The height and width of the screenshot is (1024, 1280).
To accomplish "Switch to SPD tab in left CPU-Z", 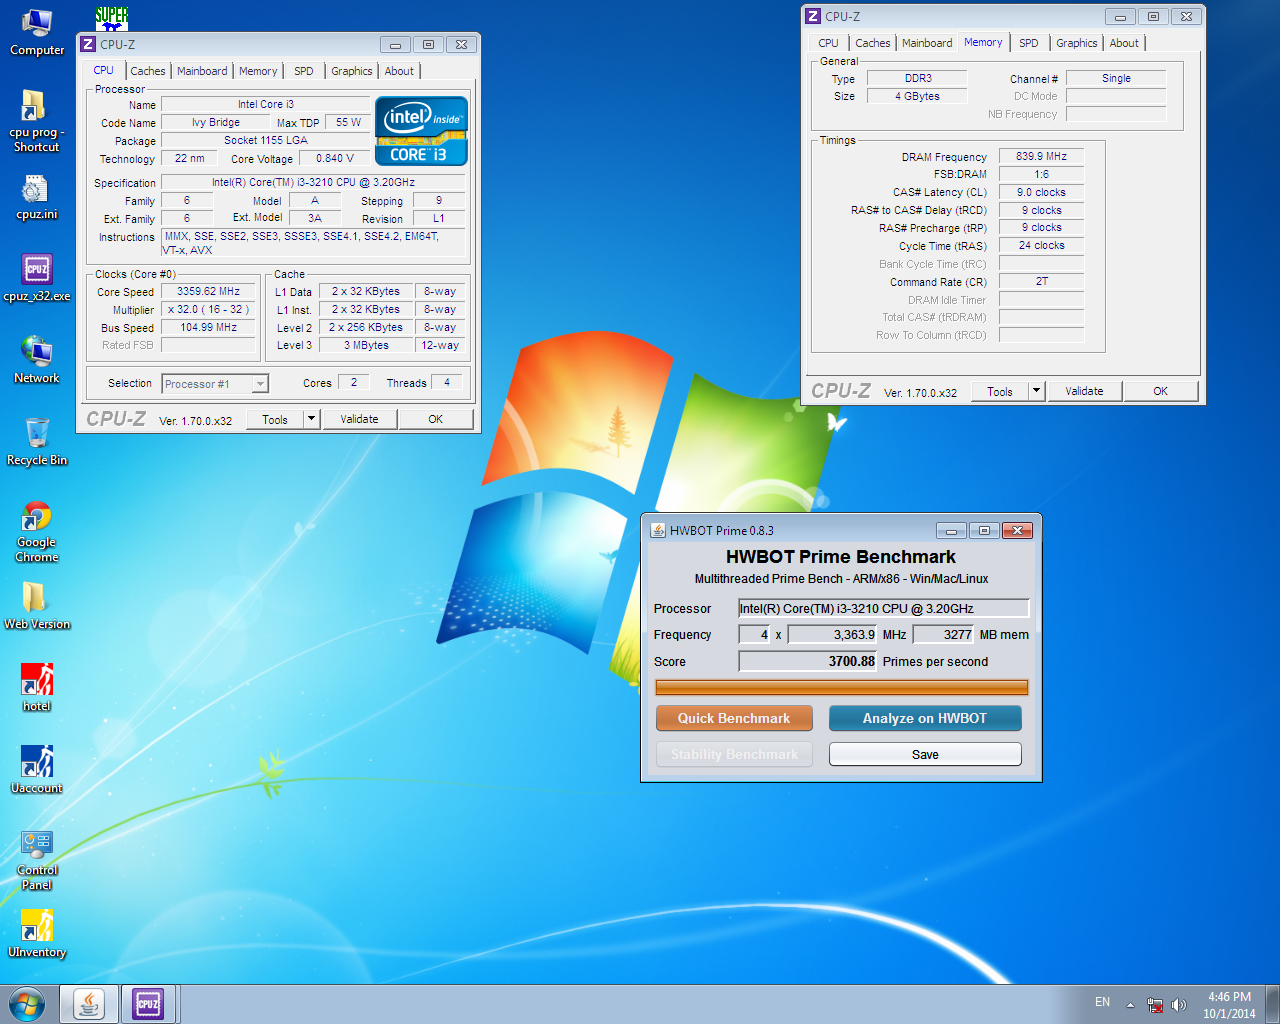I will click(304, 71).
